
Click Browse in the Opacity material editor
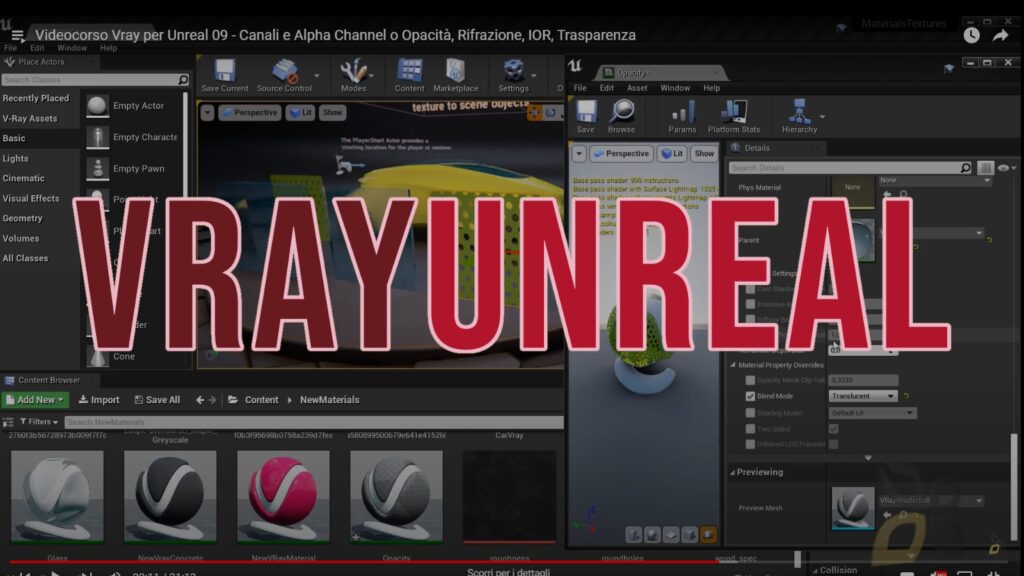pyautogui.click(x=621, y=117)
